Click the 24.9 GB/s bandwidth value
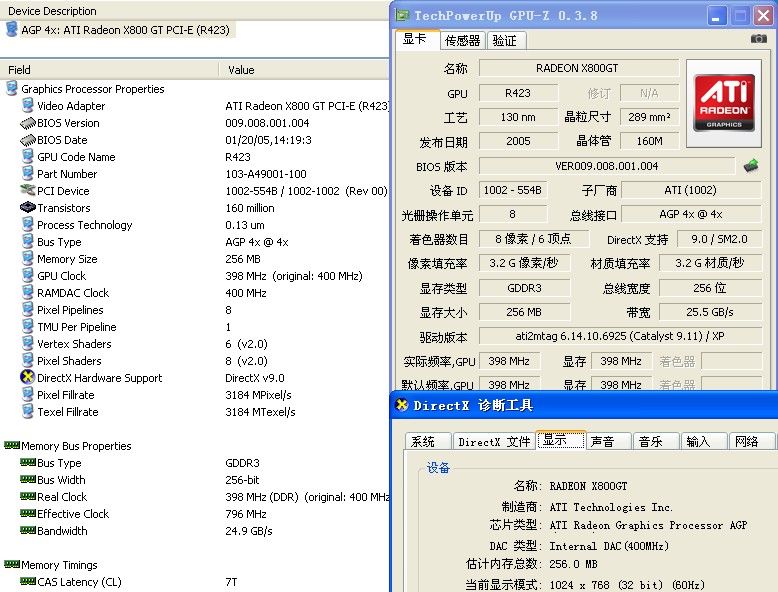This screenshot has width=778, height=592. click(249, 530)
